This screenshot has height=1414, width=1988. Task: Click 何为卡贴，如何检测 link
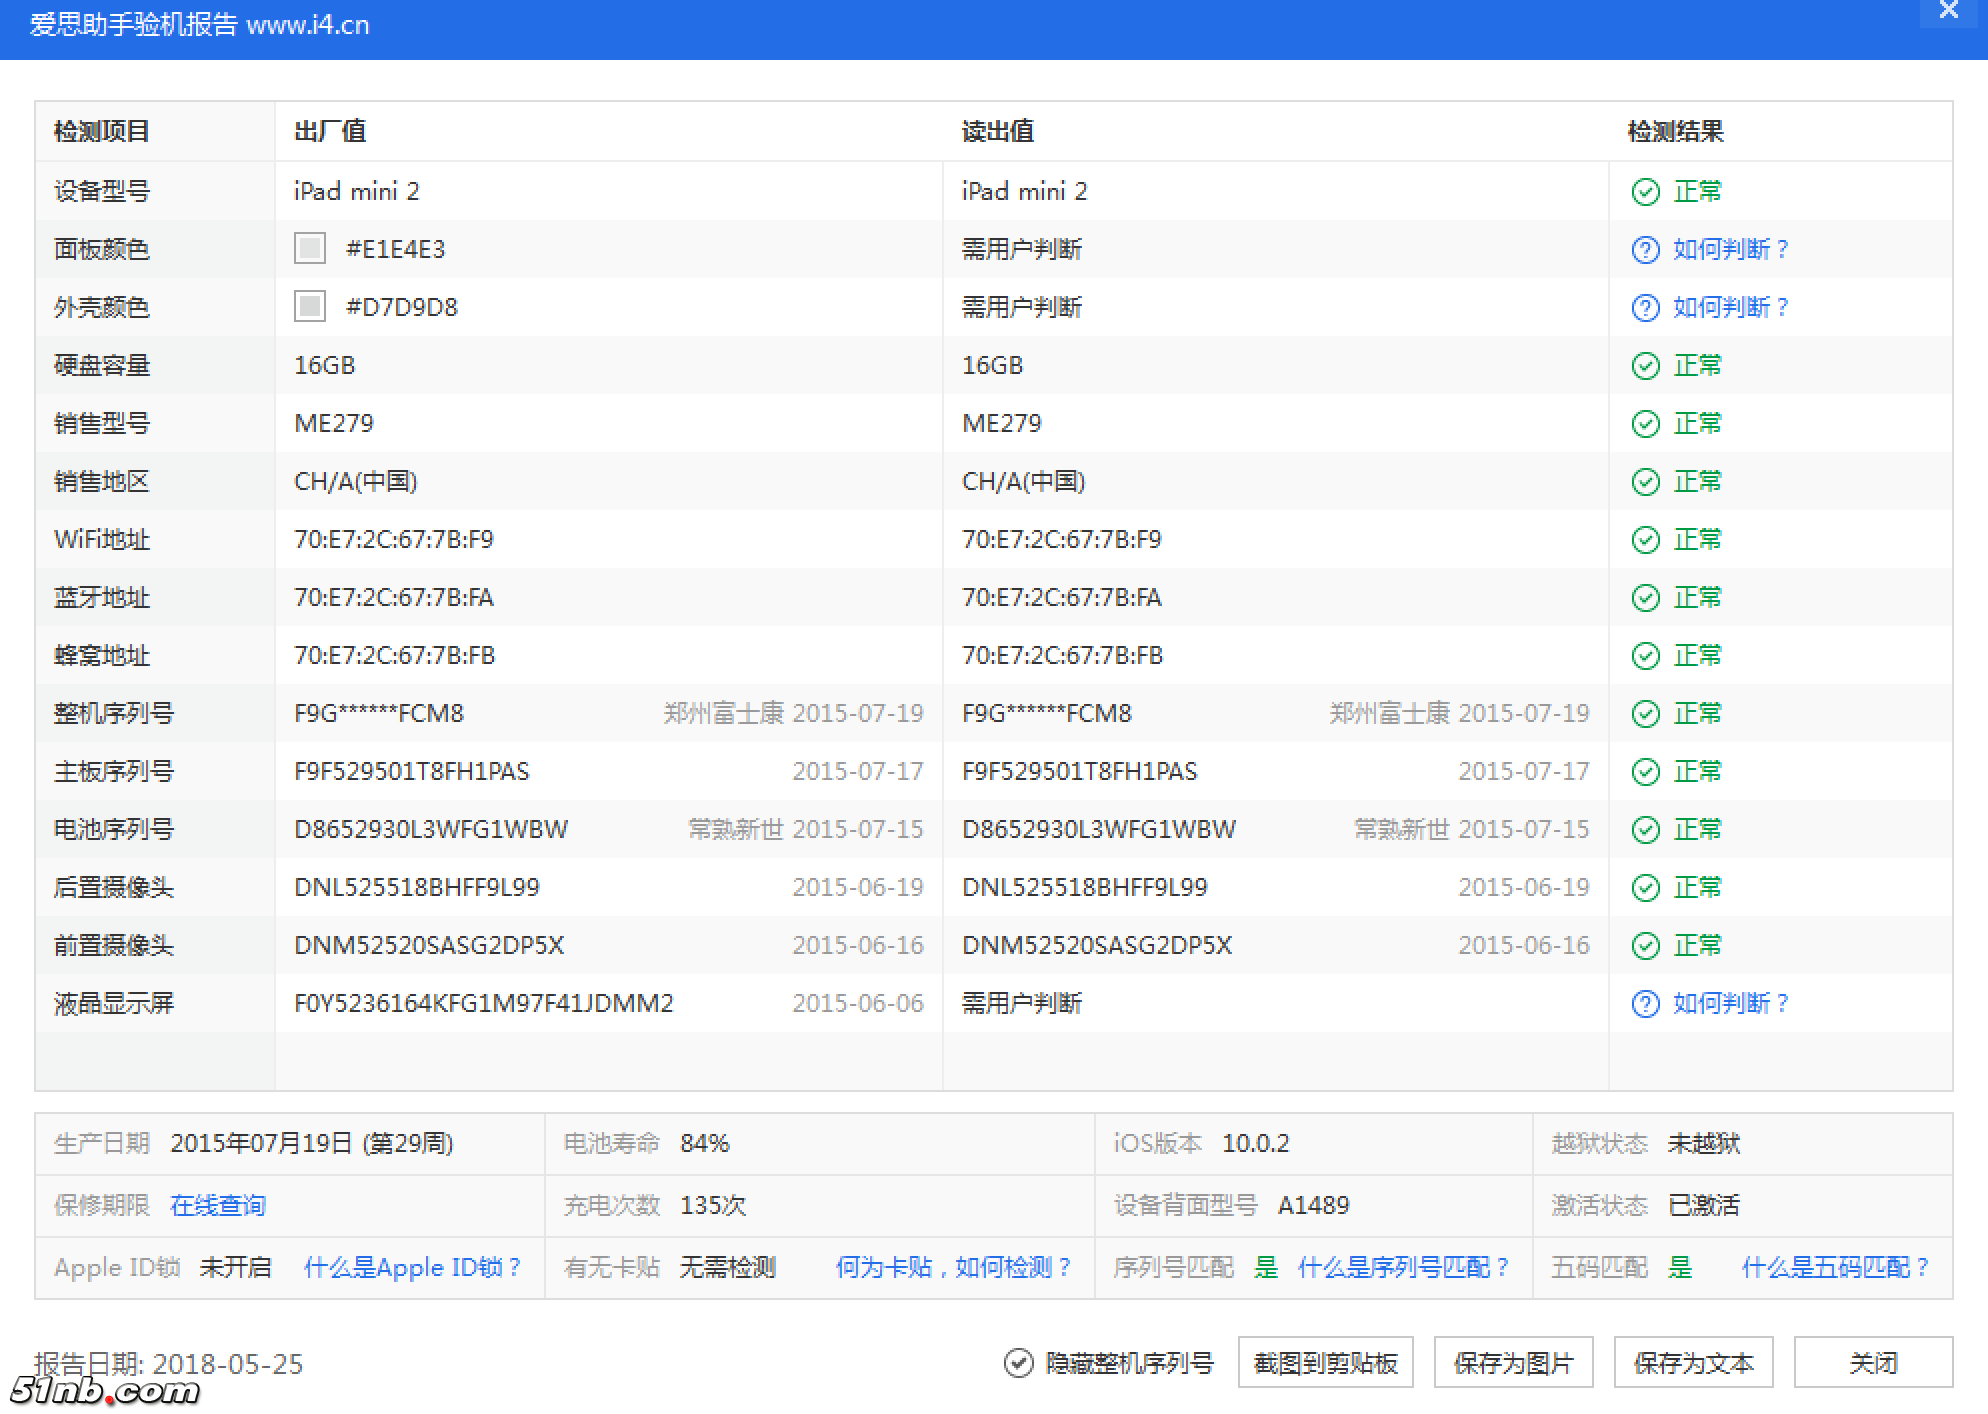pyautogui.click(x=953, y=1267)
